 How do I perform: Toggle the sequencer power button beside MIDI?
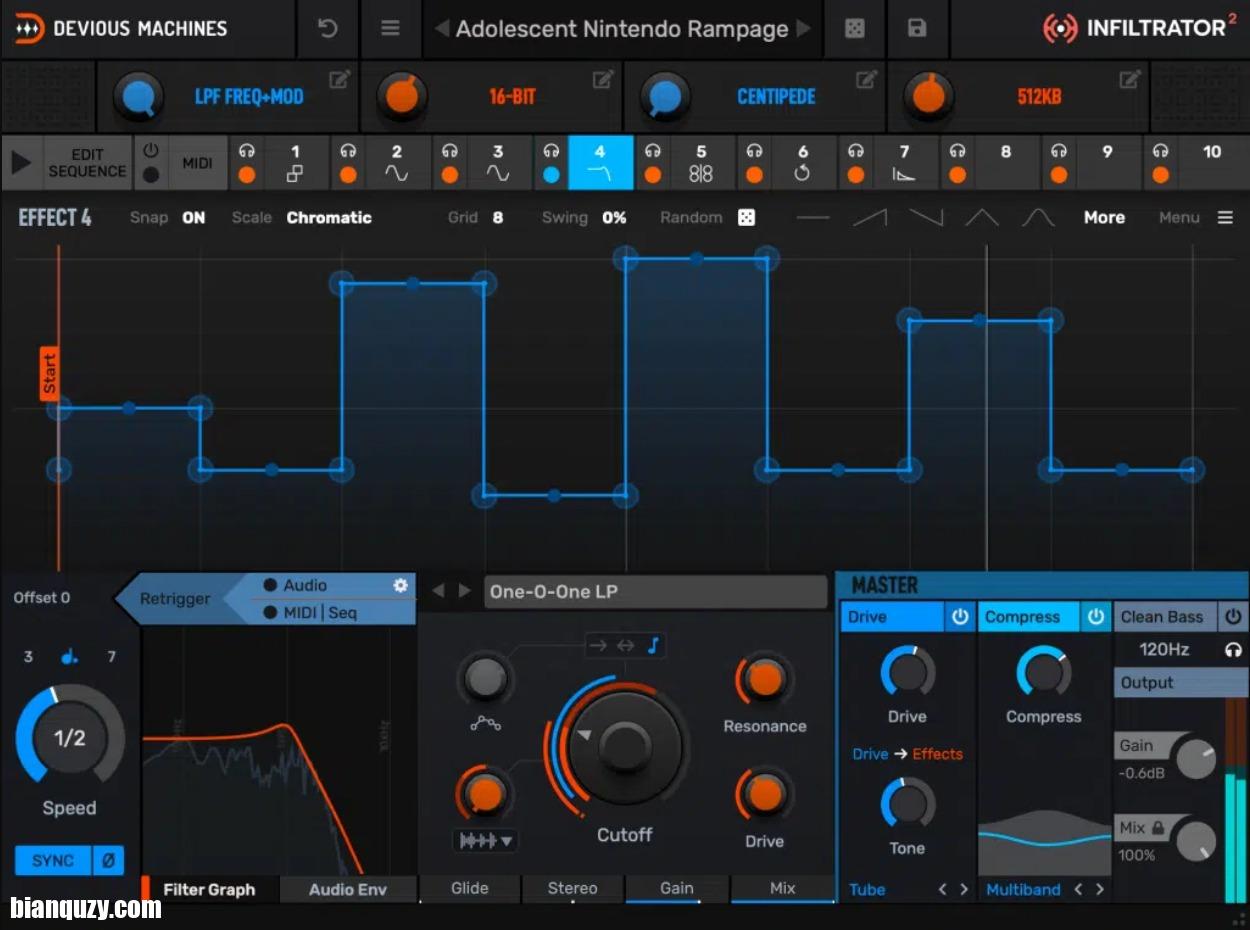coord(151,151)
